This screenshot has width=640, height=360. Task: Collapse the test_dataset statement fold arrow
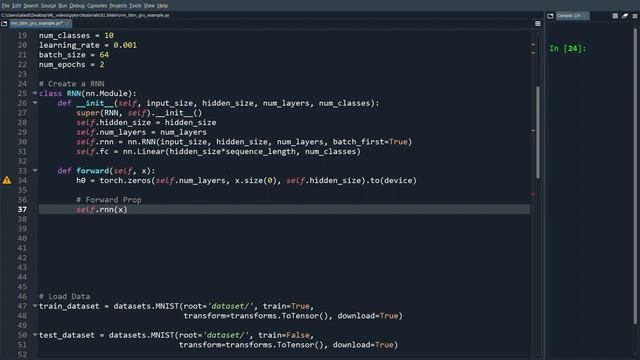(x=35, y=335)
